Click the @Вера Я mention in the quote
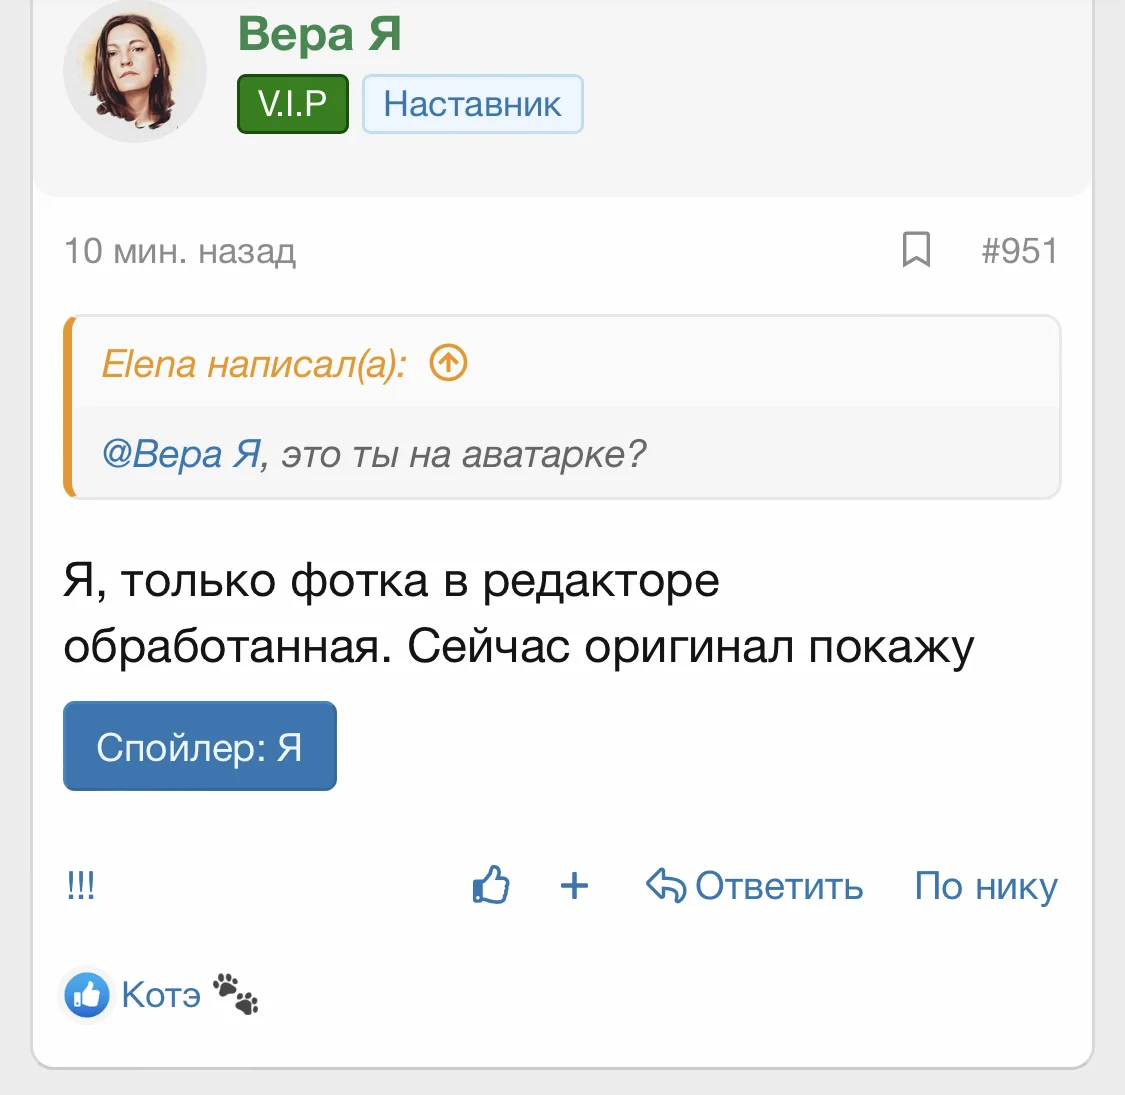Image resolution: width=1125 pixels, height=1095 pixels. click(180, 452)
